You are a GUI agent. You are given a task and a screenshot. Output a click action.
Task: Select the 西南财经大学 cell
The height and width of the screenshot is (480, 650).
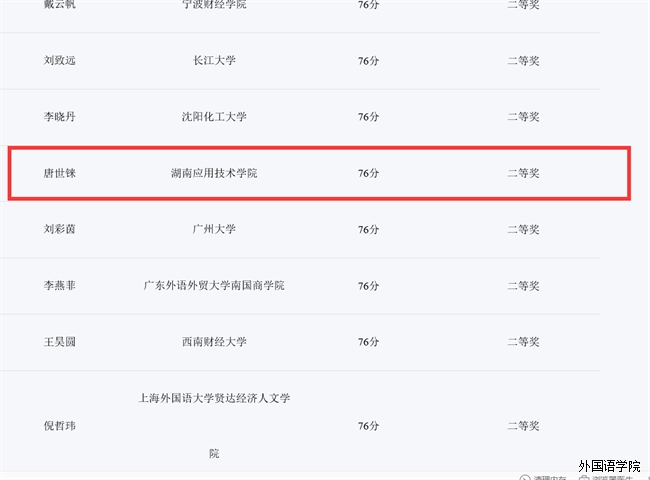[214, 342]
